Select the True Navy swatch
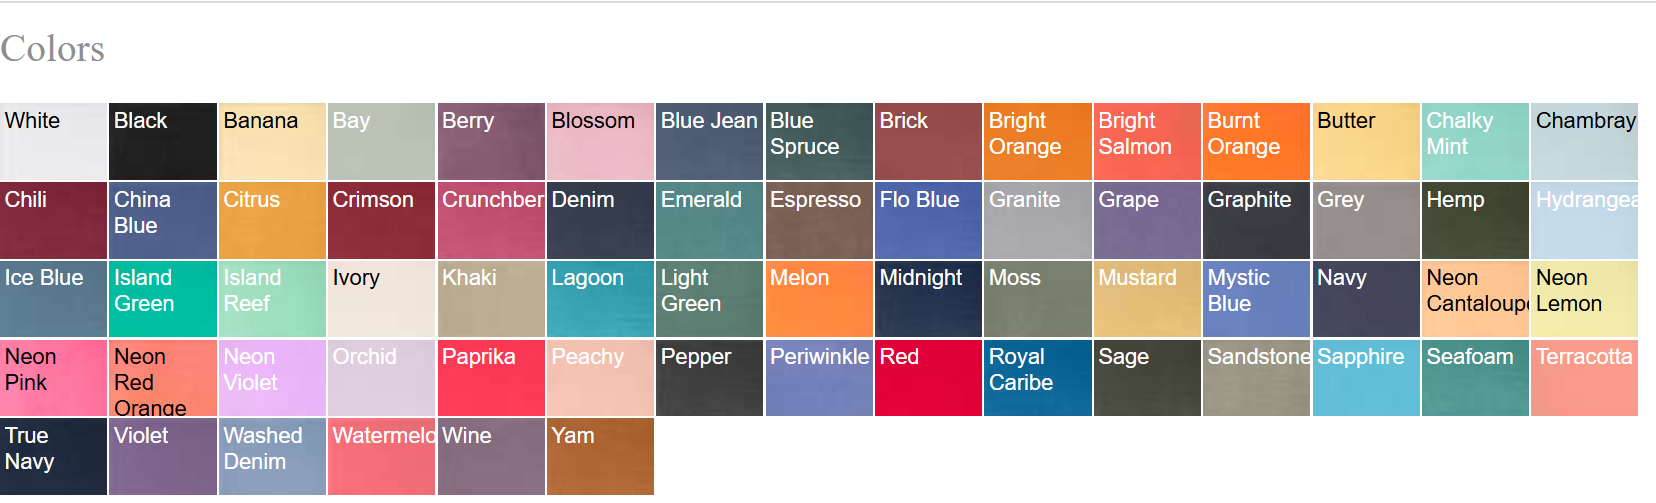Viewport: 1656px width, 503px height. pos(53,456)
